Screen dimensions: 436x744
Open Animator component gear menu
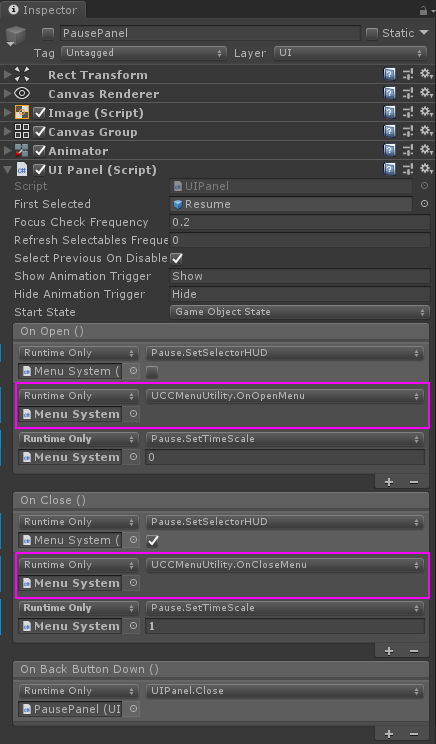point(426,150)
